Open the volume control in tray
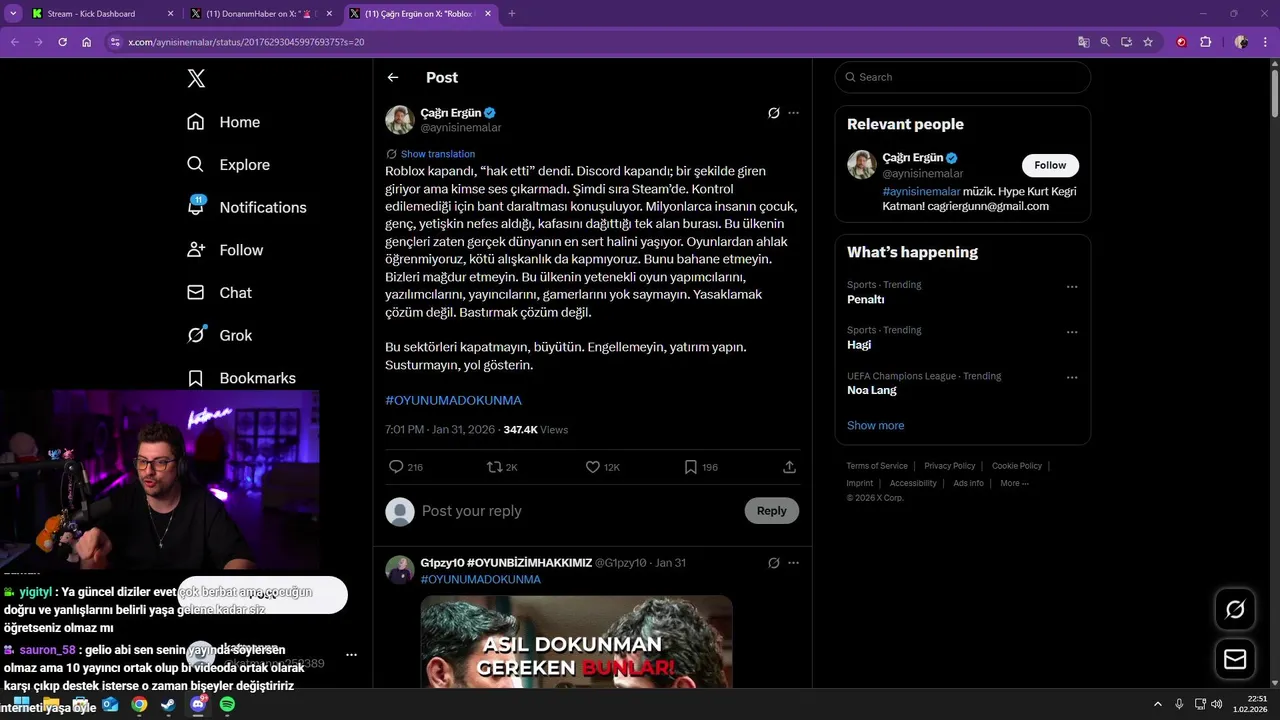Screen dimensions: 1280x720 point(1217,704)
